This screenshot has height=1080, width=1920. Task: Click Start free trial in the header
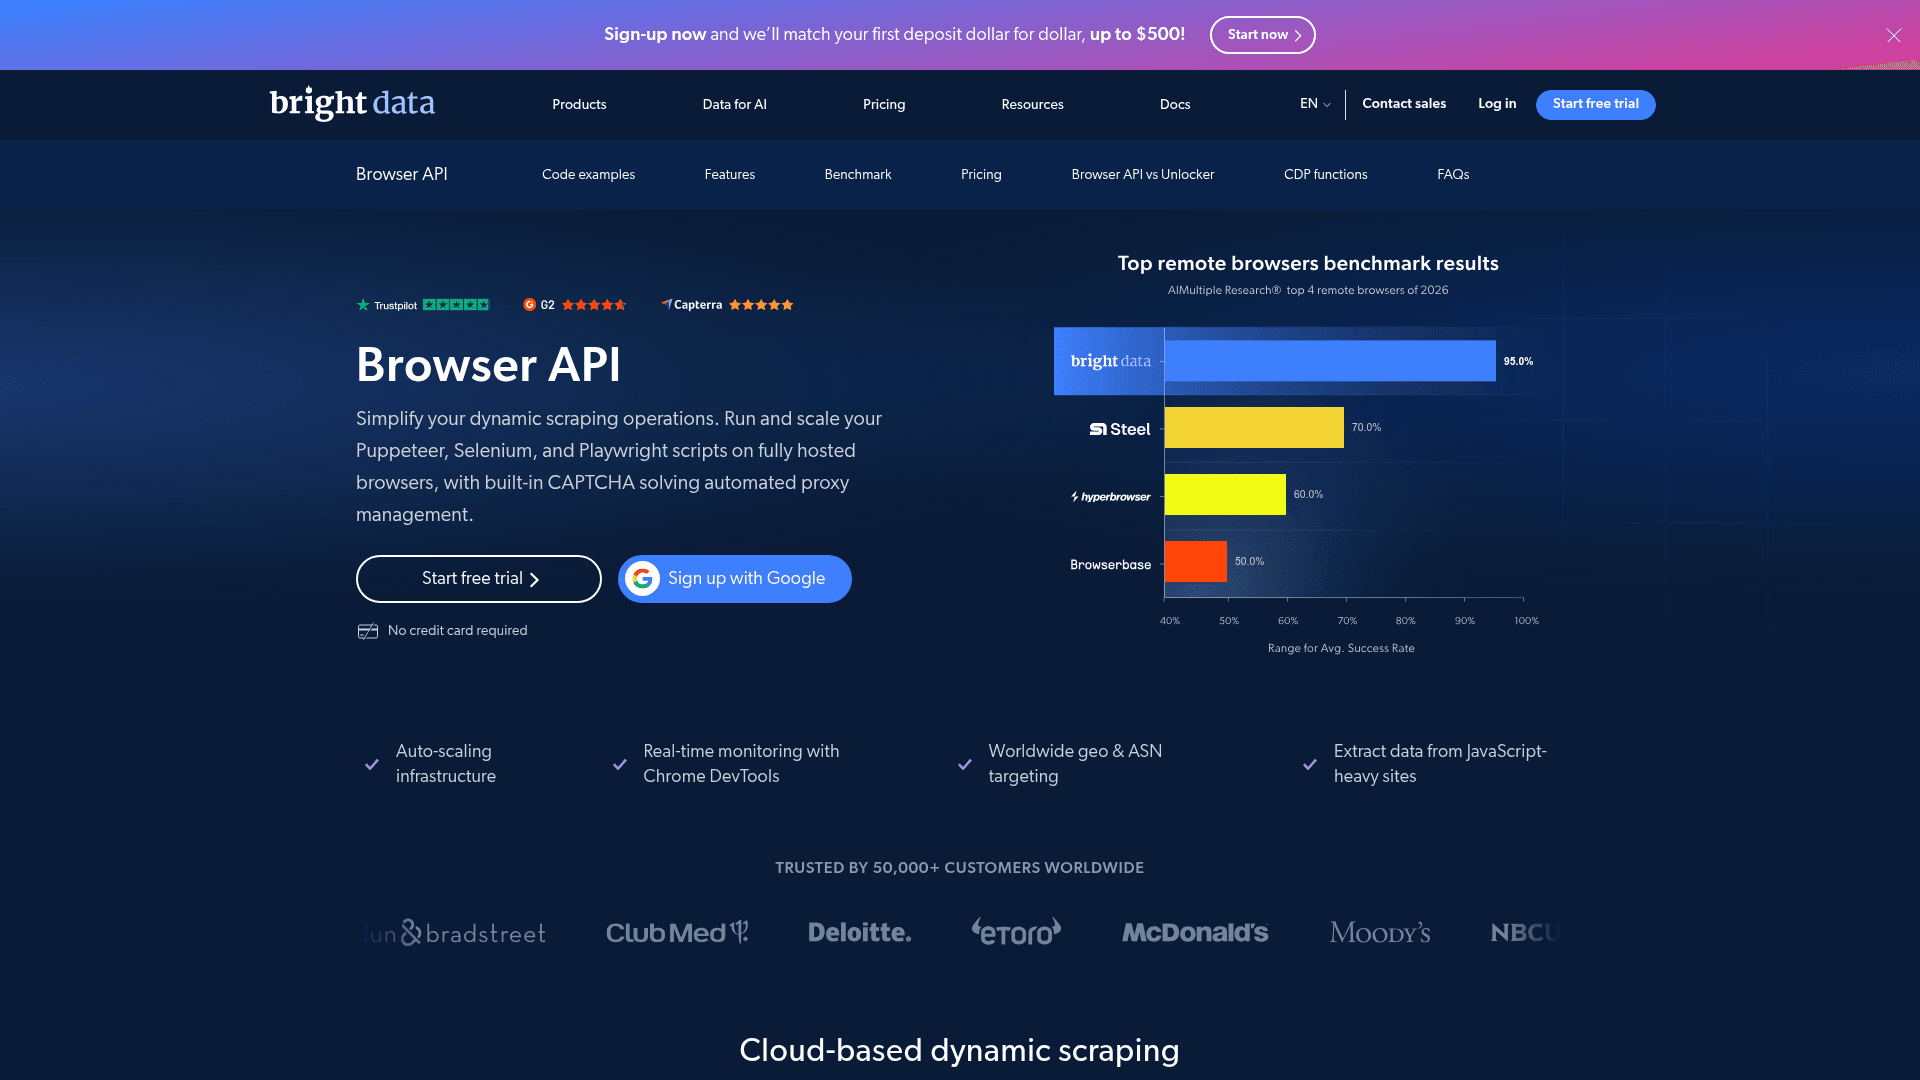click(x=1596, y=104)
